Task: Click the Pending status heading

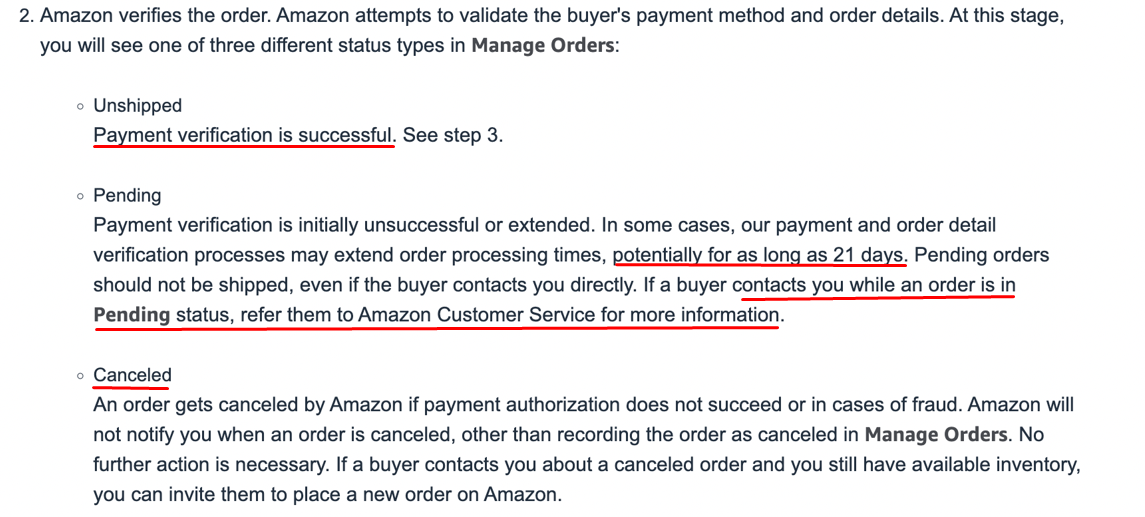Action: 127,196
